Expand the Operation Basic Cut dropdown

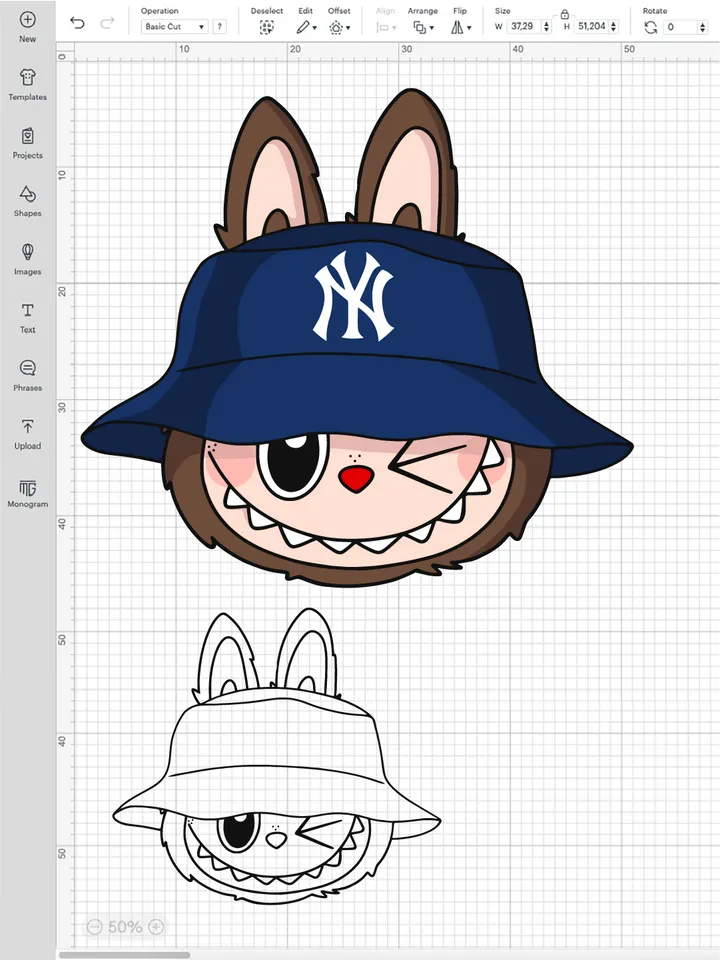(174, 27)
